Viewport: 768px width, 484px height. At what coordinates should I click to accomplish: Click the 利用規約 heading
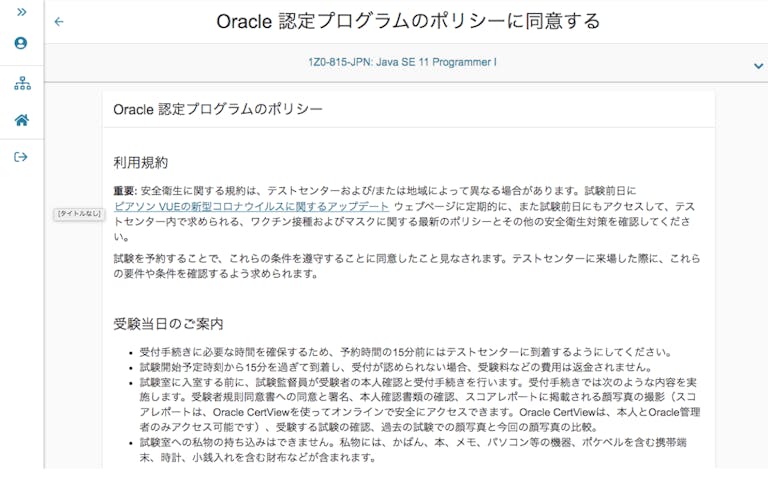coord(141,162)
